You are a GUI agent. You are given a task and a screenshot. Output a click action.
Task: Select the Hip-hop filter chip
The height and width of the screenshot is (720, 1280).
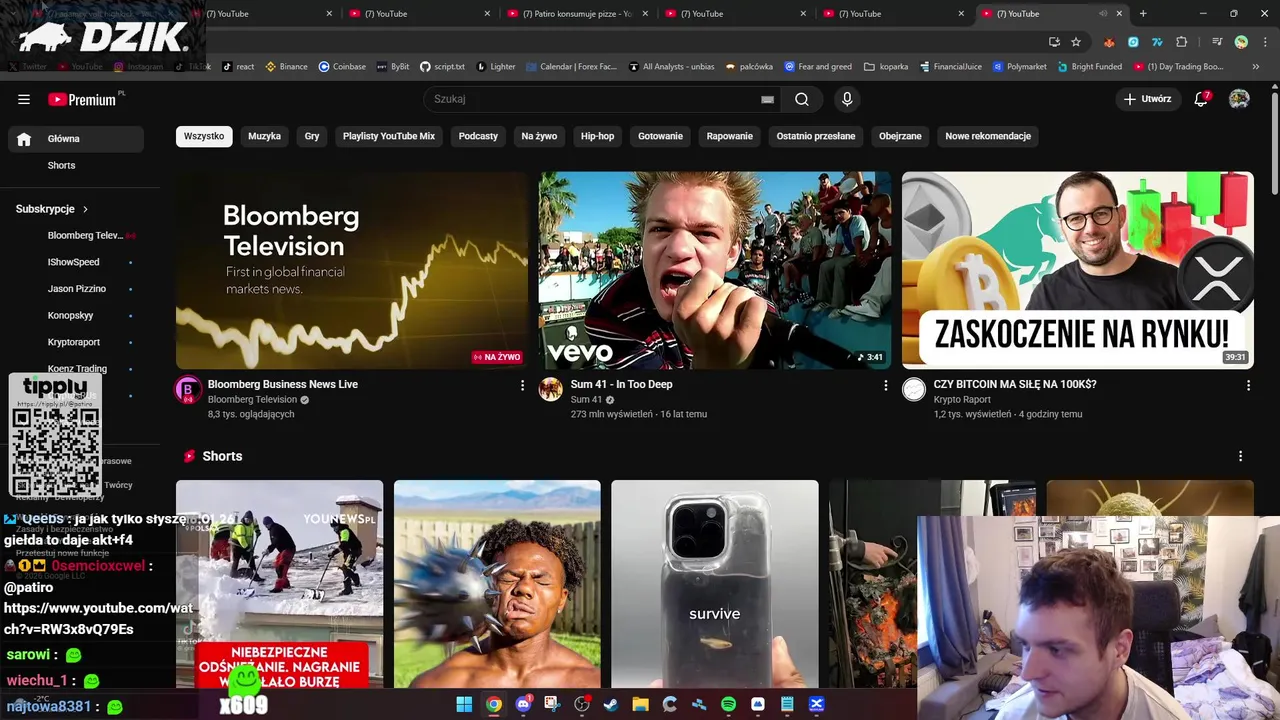coord(598,136)
